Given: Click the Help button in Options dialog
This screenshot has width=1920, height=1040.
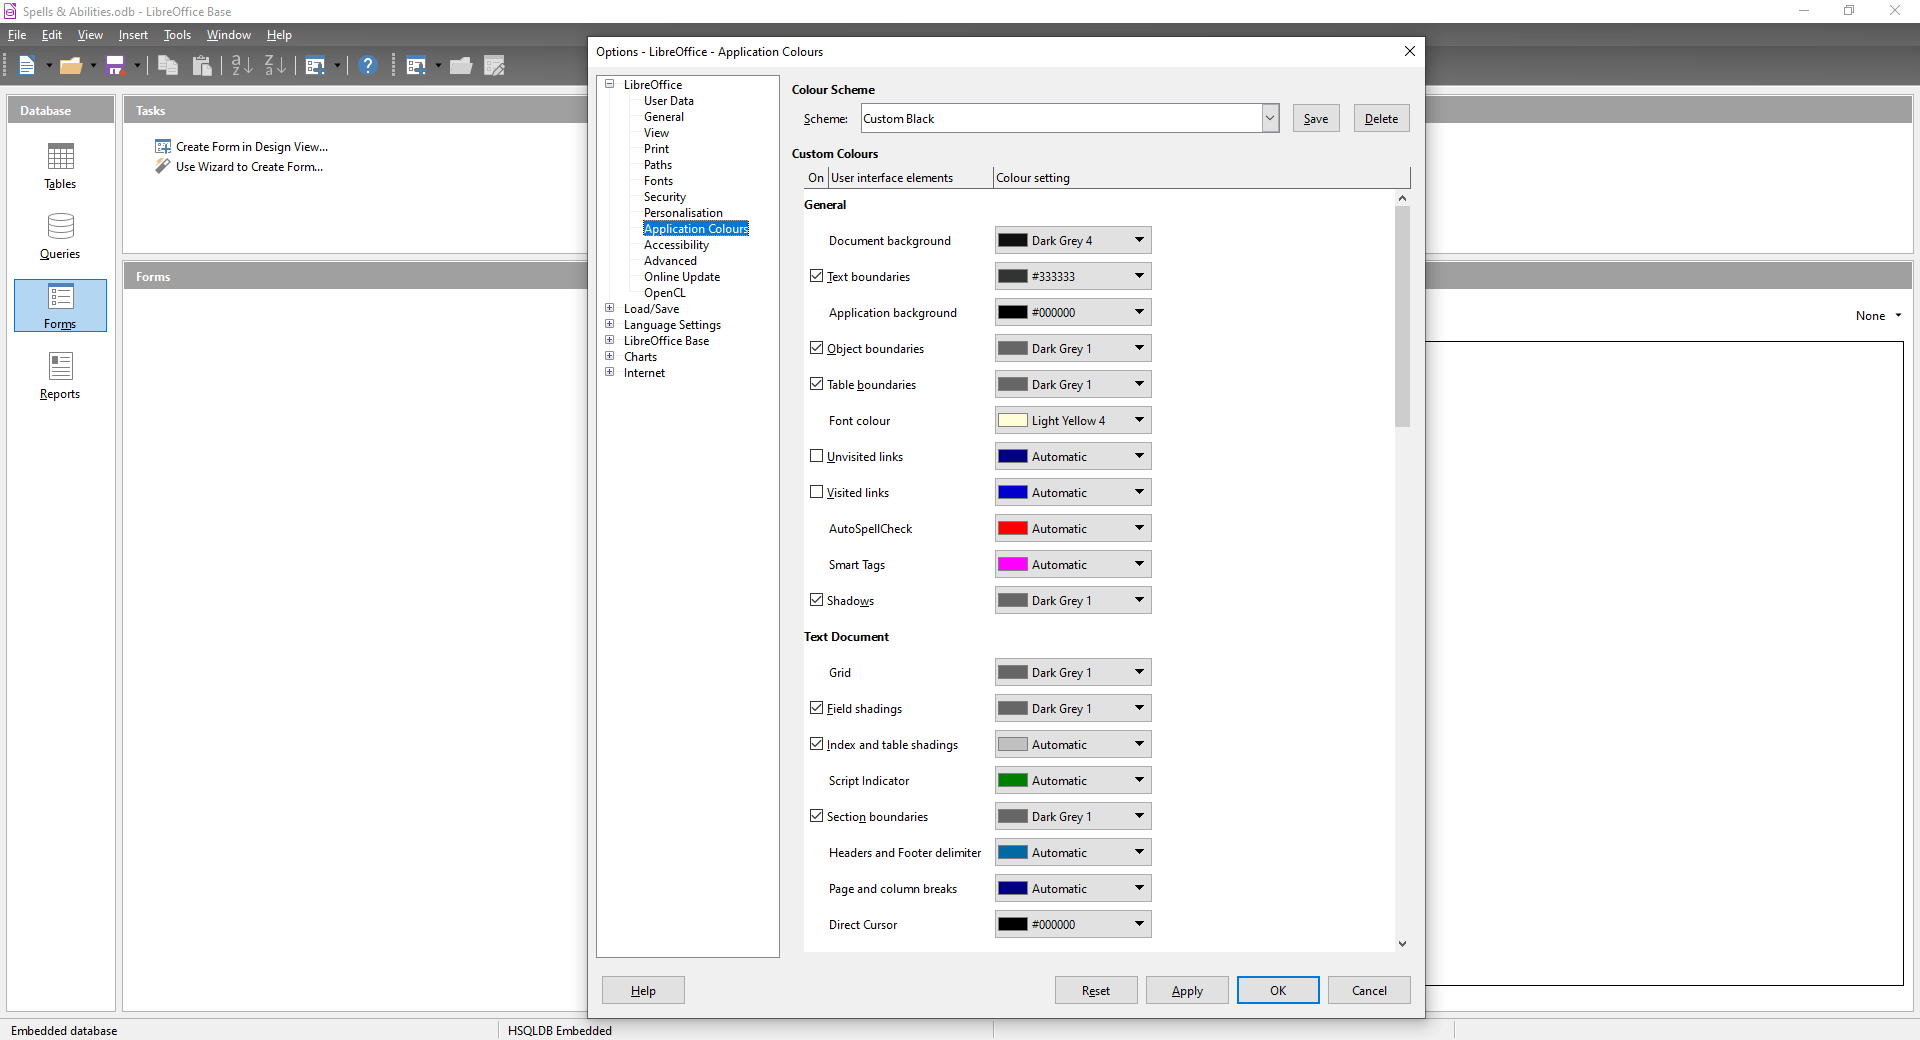Looking at the screenshot, I should pos(643,990).
